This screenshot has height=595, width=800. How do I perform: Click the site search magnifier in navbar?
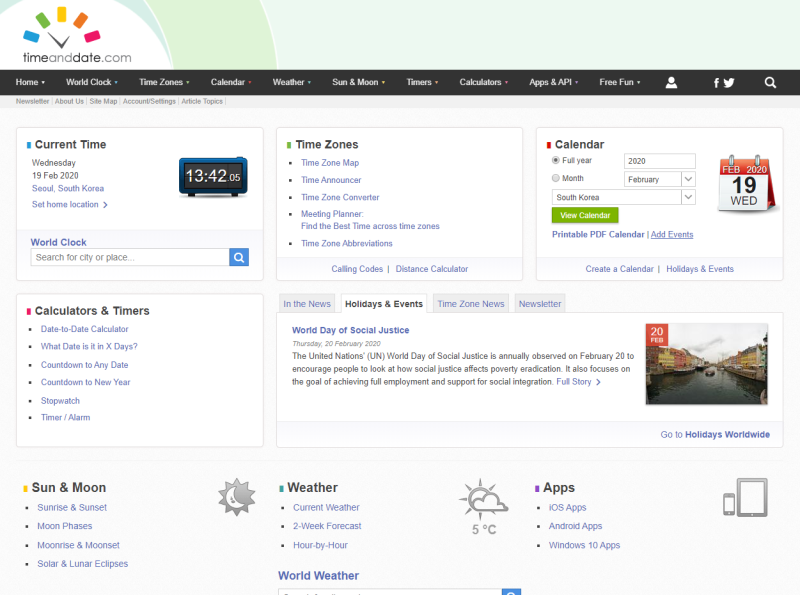[x=770, y=82]
